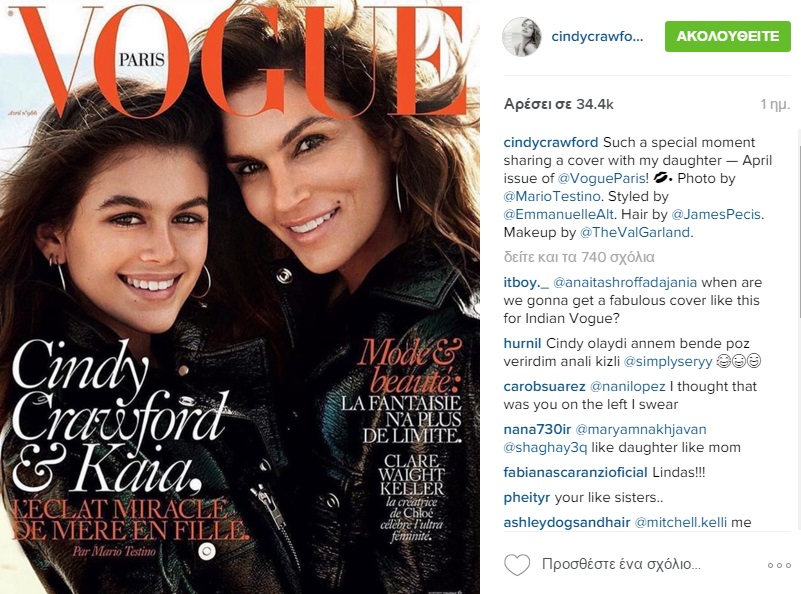The width and height of the screenshot is (801, 594).
Task: Open the @anaitashroffadajania mention
Action: click(x=625, y=282)
